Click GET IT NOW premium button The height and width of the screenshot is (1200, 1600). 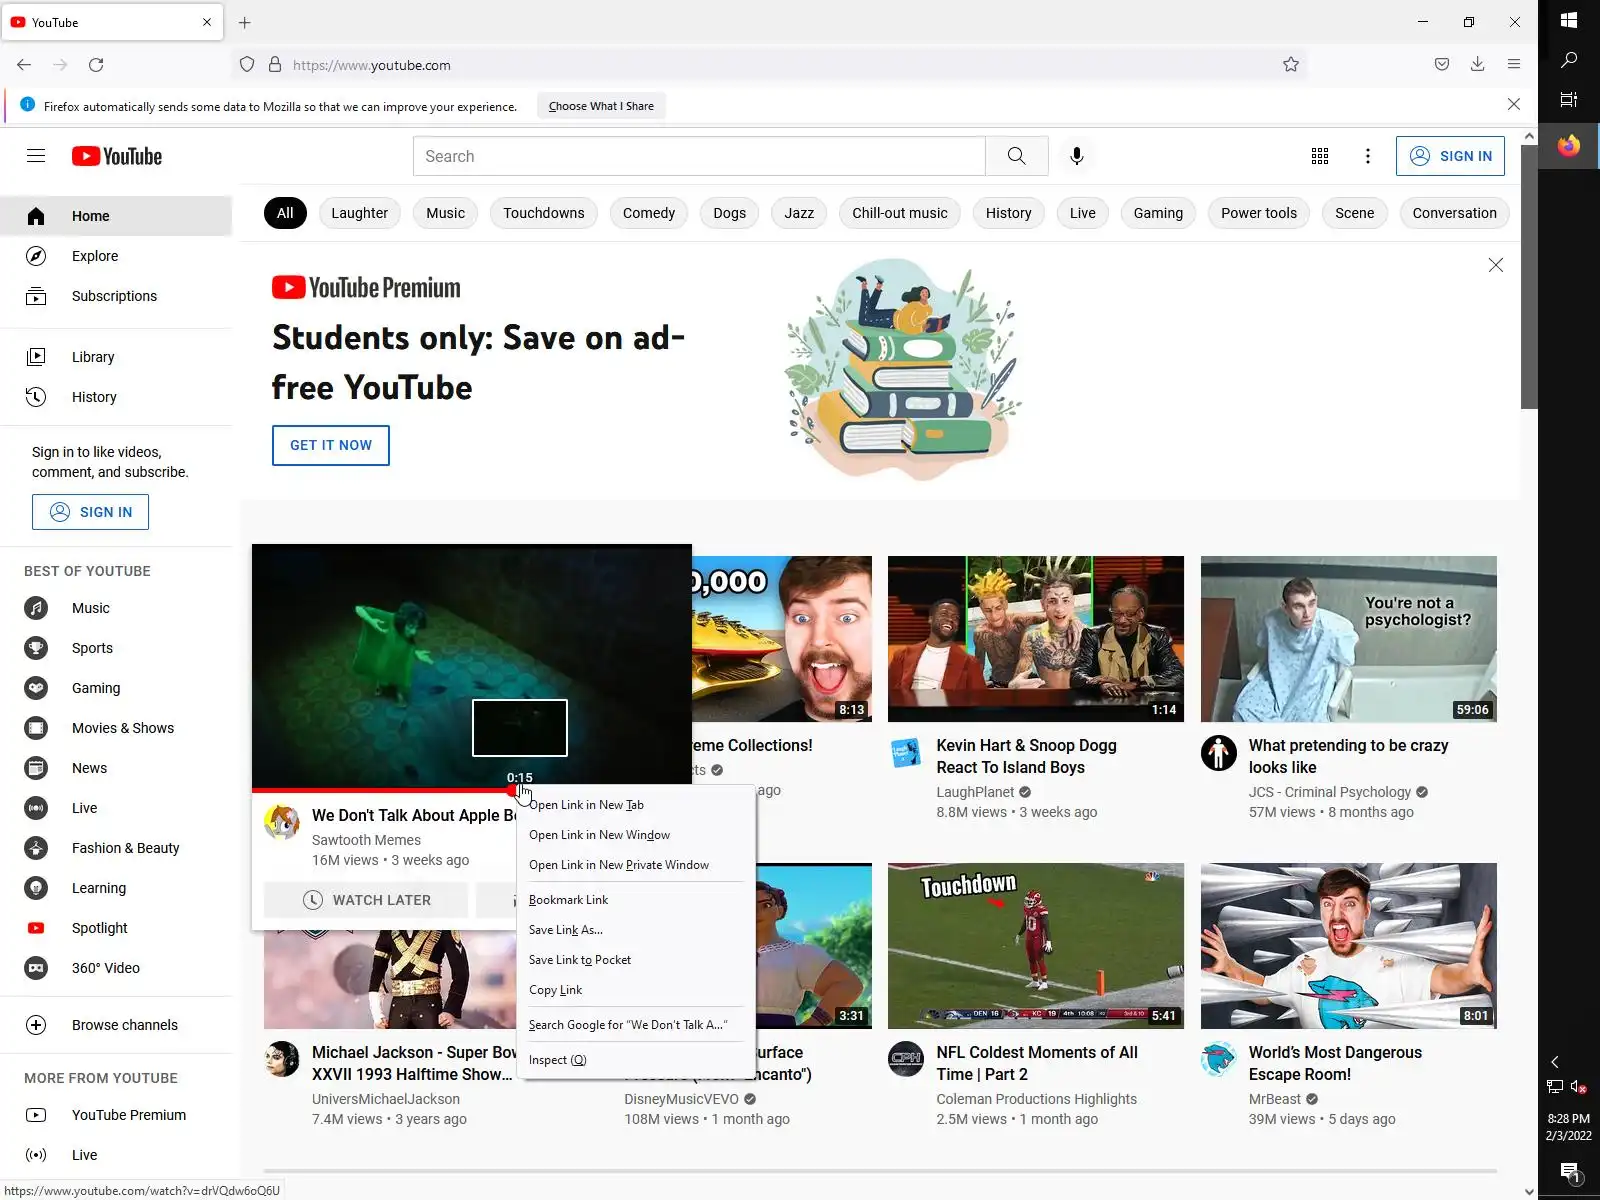click(x=330, y=445)
